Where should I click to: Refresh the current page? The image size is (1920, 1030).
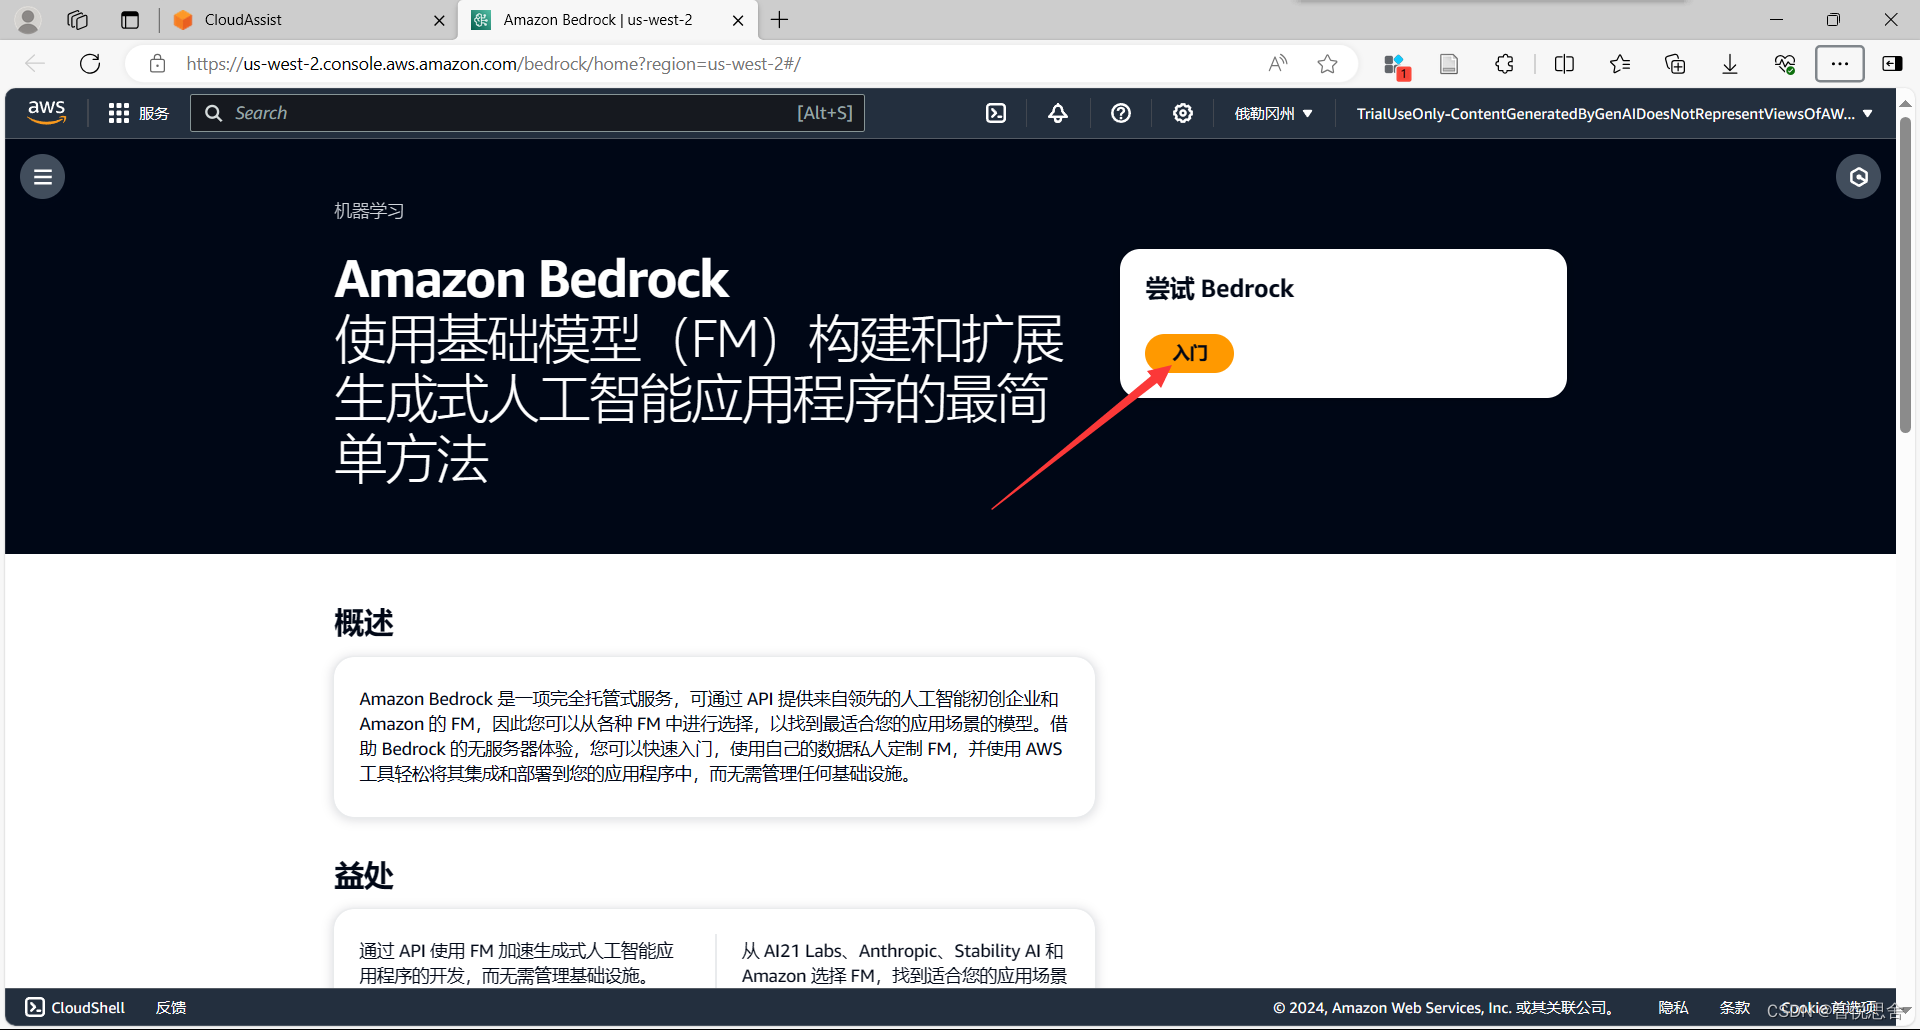tap(90, 64)
